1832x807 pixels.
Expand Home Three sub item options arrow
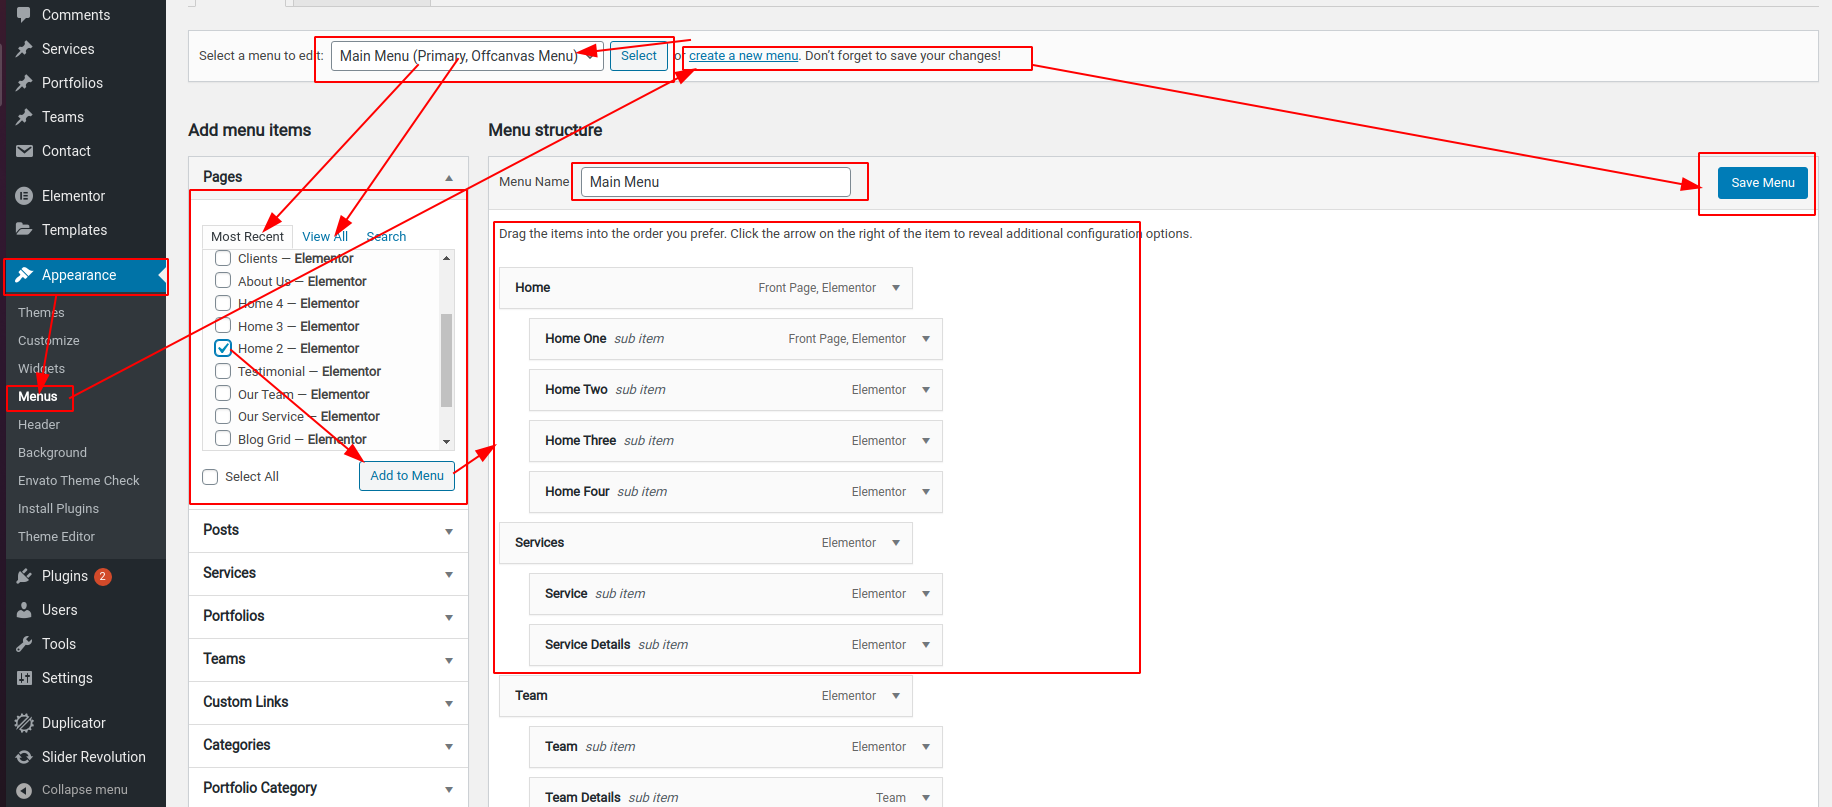(926, 441)
